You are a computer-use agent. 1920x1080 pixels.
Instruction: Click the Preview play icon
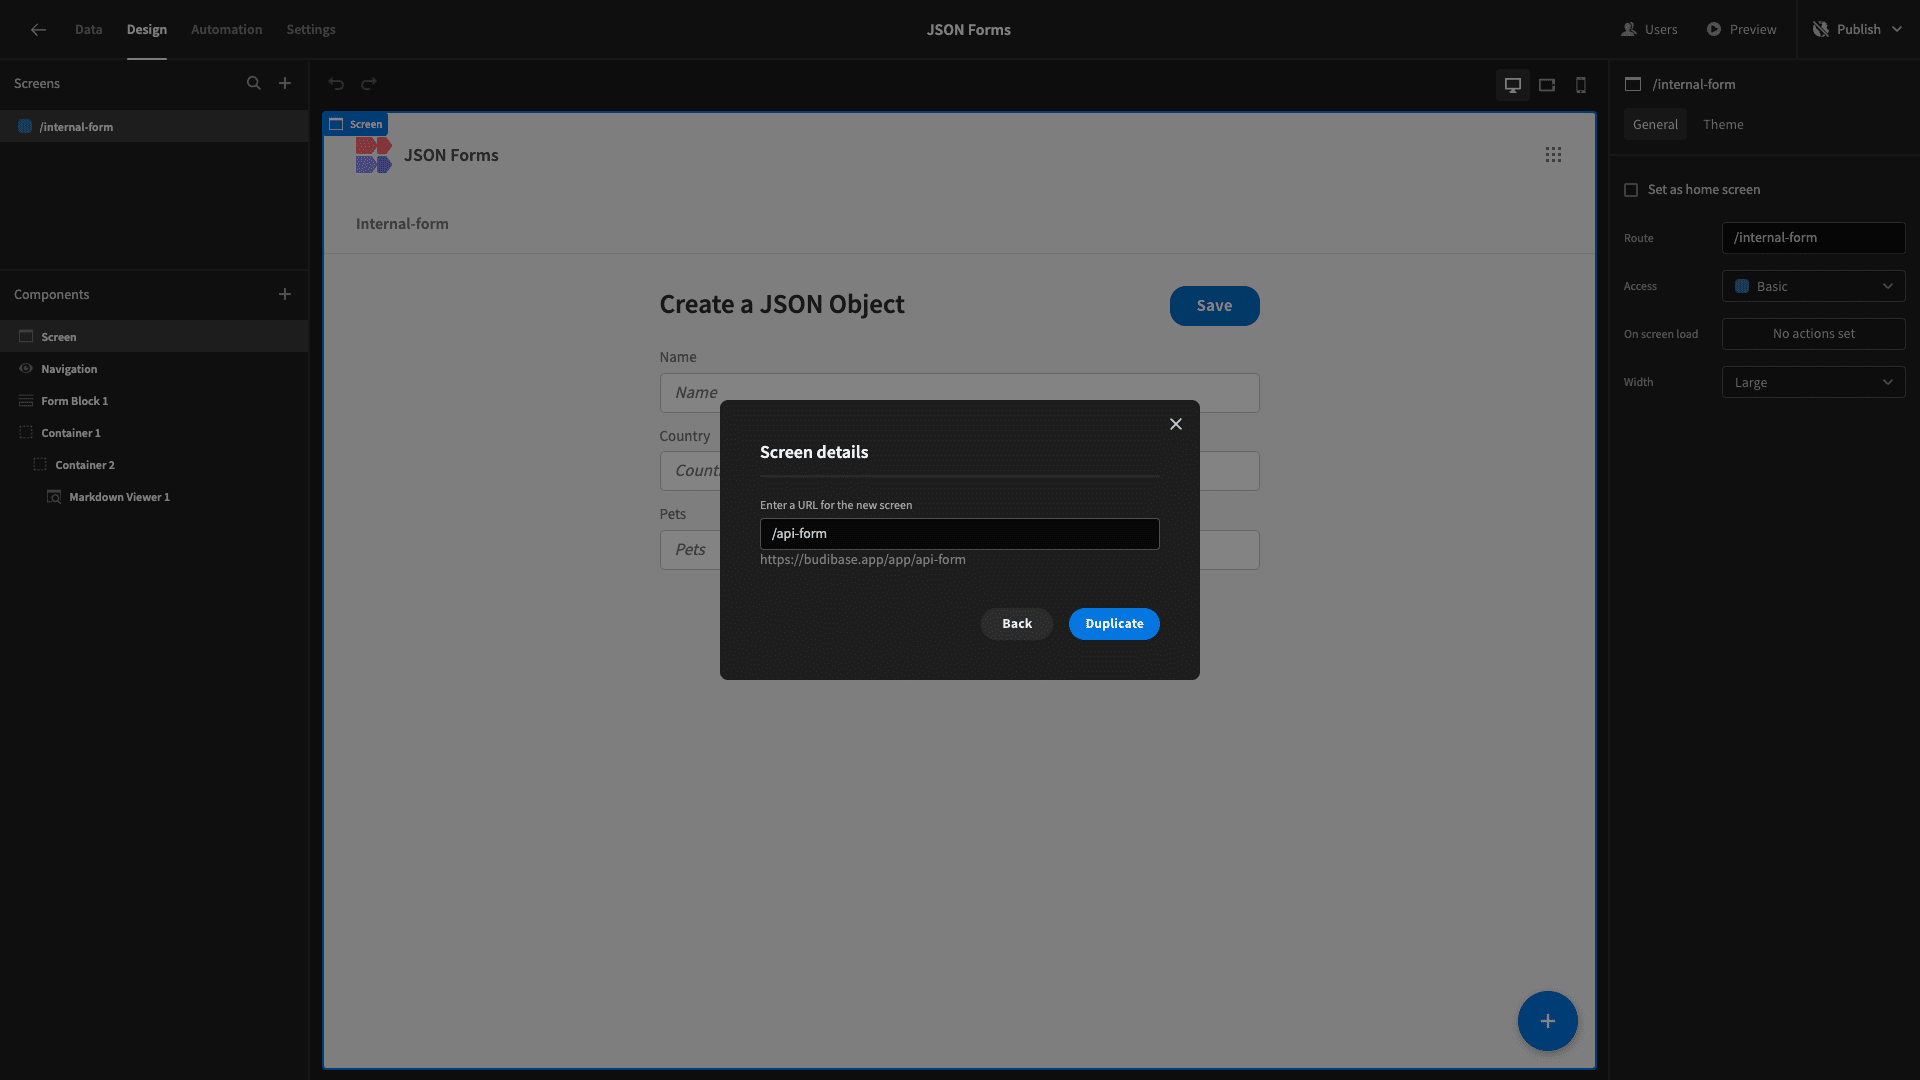pyautogui.click(x=1714, y=30)
